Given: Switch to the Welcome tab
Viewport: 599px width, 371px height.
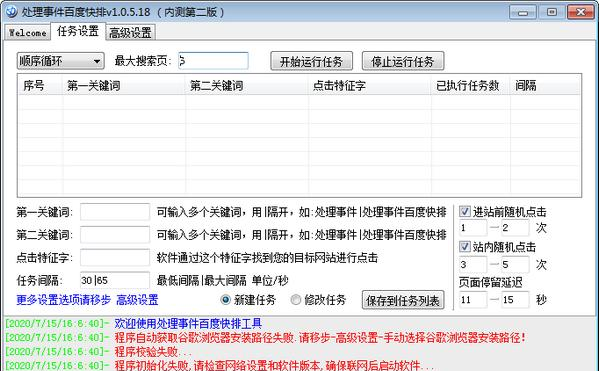Looking at the screenshot, I should [28, 32].
